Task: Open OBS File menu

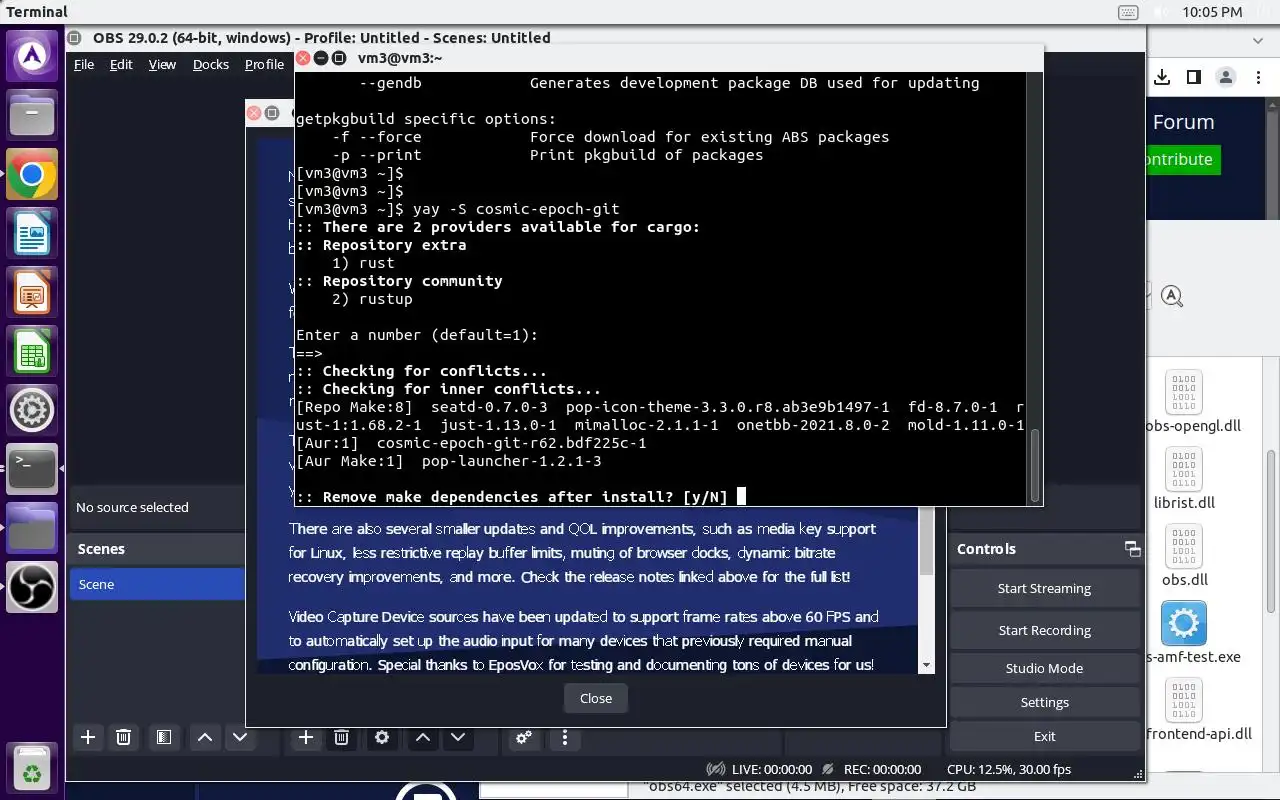Action: 84,64
